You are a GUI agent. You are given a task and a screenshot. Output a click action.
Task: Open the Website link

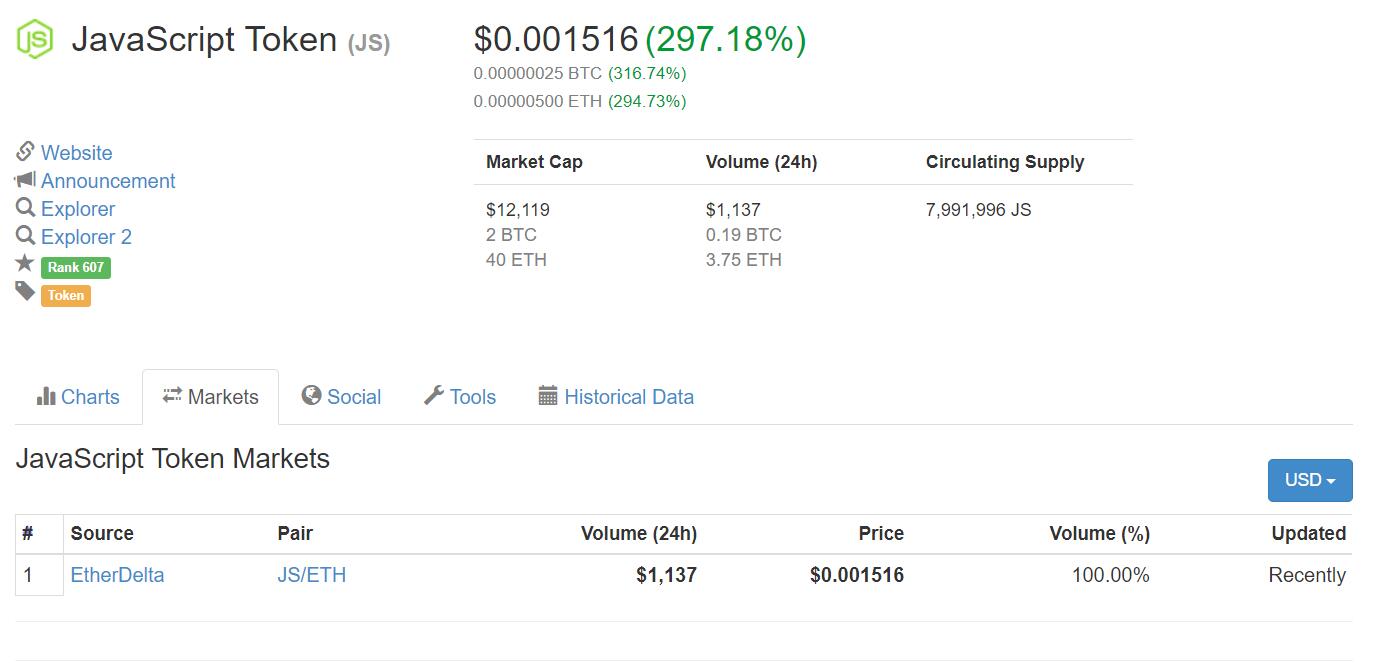pos(76,153)
